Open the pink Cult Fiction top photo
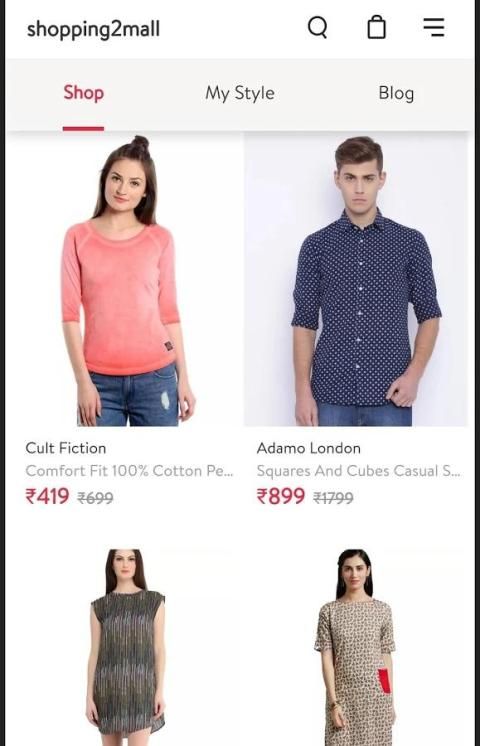Image resolution: width=480 pixels, height=746 pixels. [x=125, y=281]
